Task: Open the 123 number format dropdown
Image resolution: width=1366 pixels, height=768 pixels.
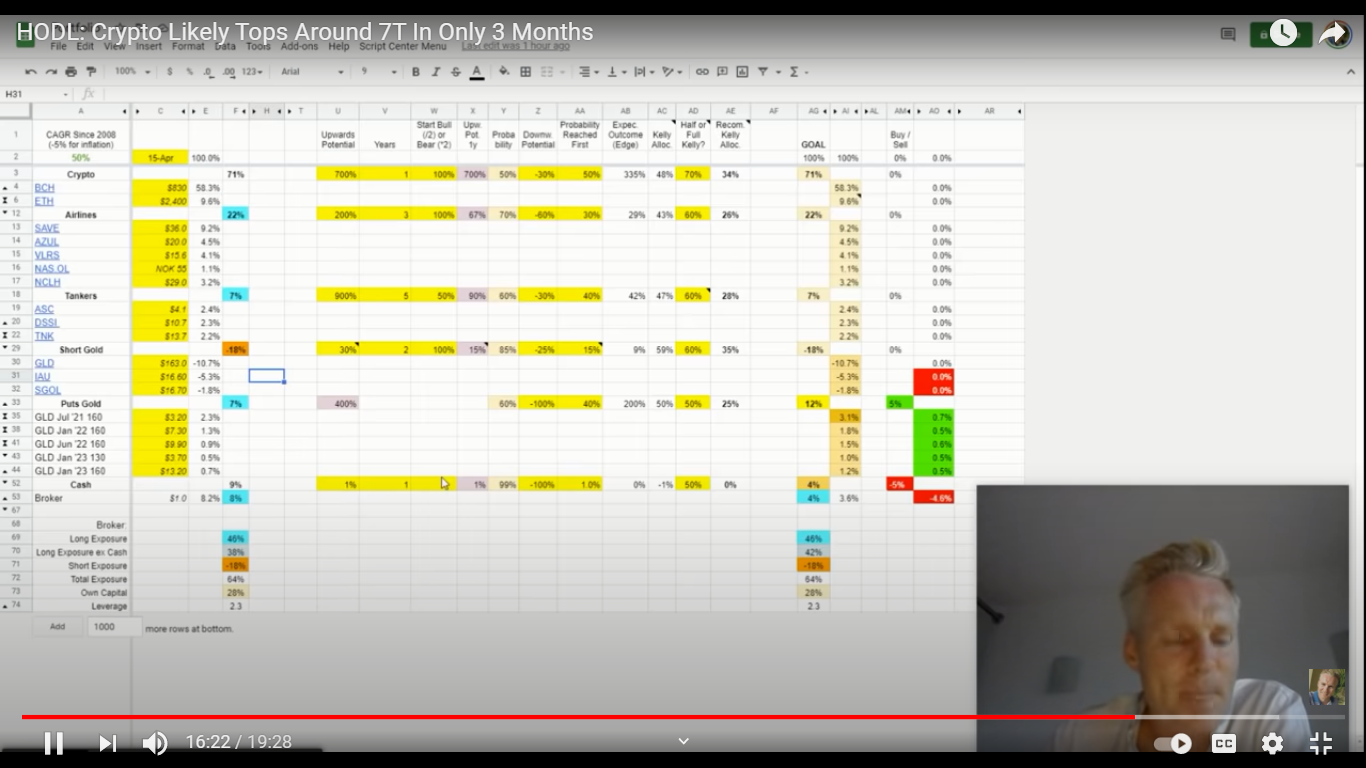Action: [x=253, y=72]
